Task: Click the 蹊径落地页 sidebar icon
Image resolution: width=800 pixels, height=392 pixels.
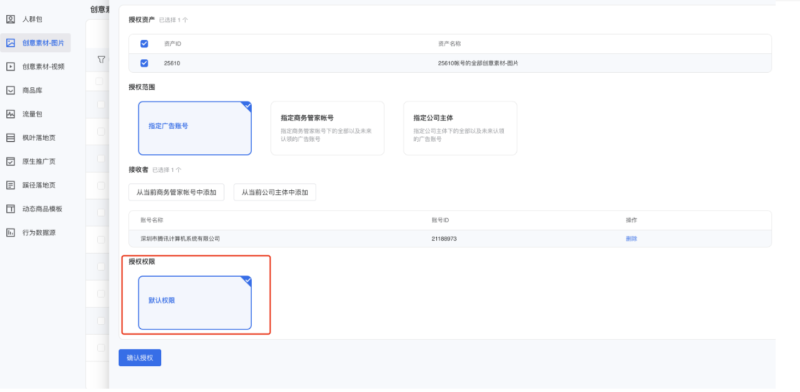Action: click(x=10, y=185)
